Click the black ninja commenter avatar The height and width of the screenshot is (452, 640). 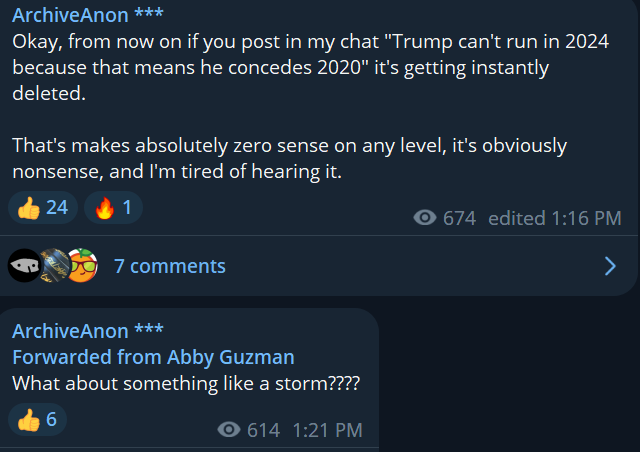[24, 266]
